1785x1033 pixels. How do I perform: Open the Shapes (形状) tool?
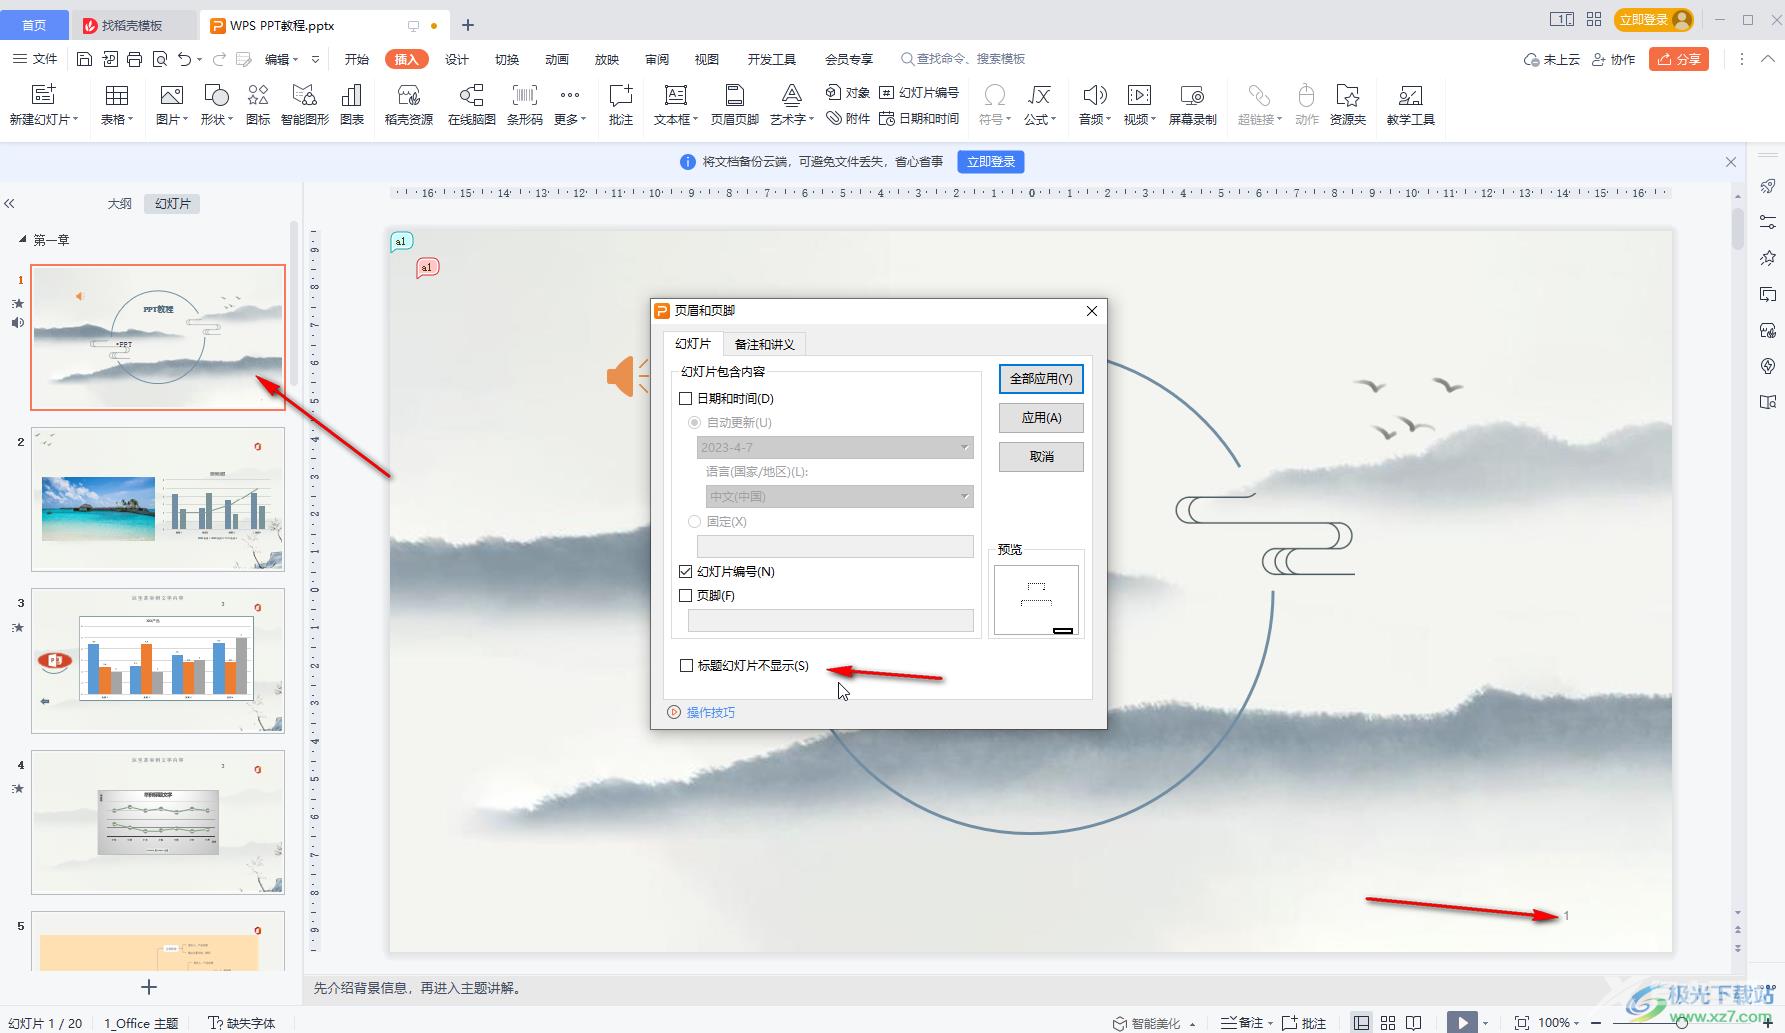click(216, 105)
